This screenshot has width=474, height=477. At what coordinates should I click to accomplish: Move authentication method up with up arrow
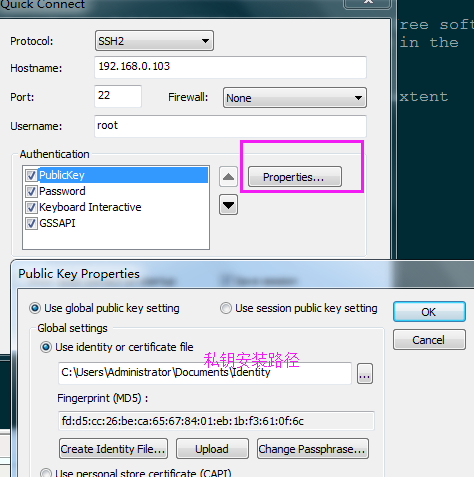(228, 177)
